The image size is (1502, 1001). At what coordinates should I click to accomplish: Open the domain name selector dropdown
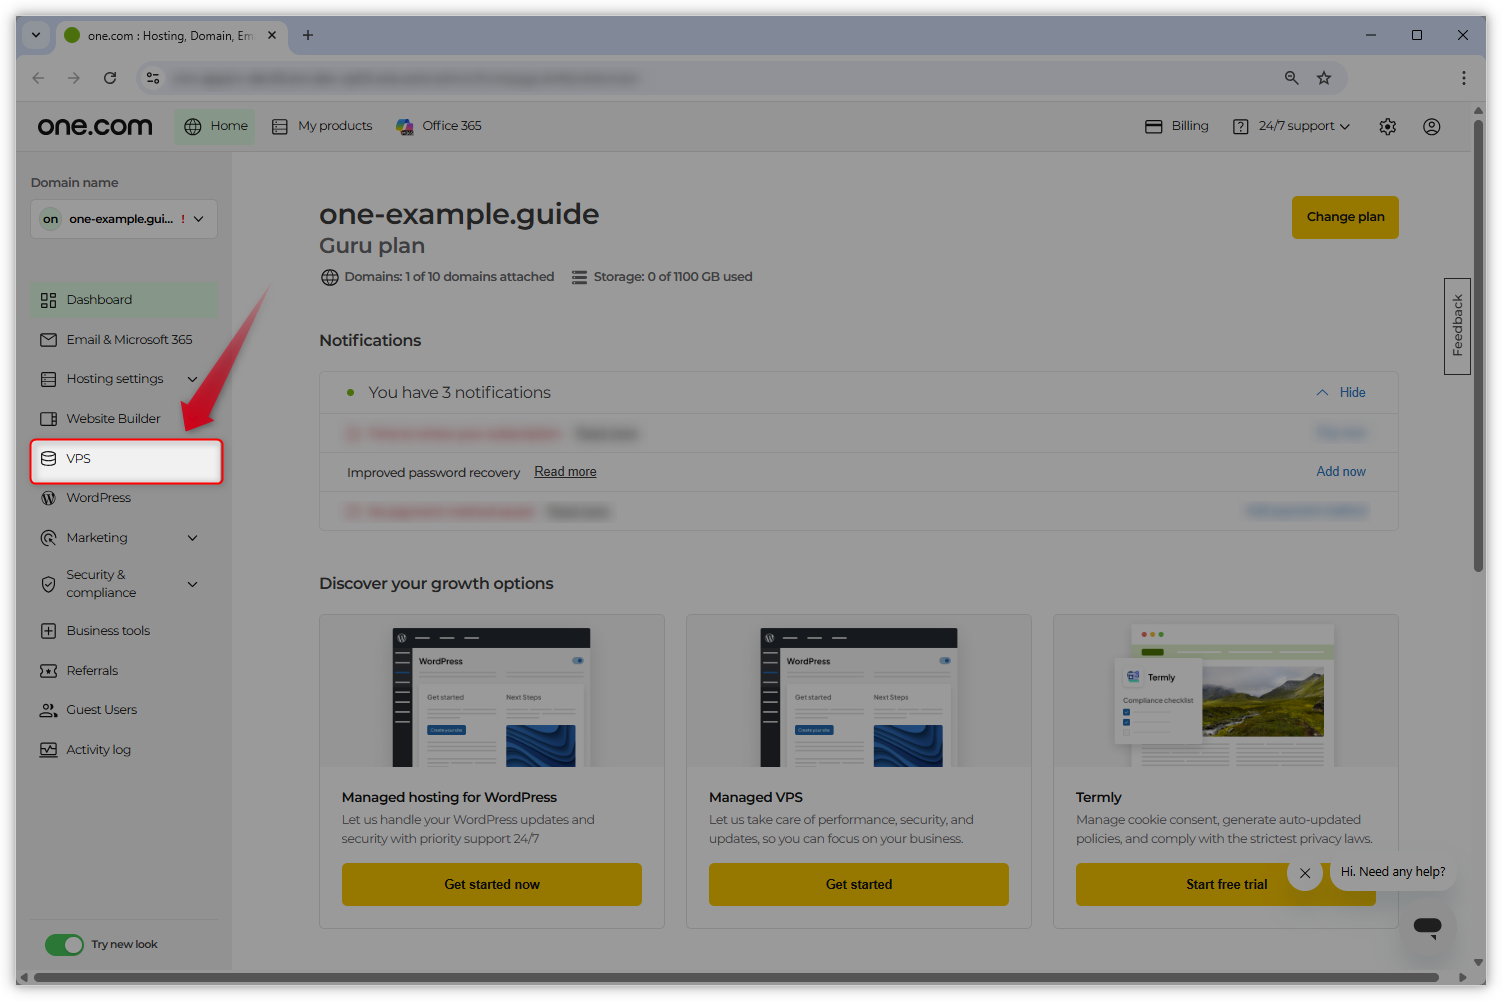(x=124, y=219)
